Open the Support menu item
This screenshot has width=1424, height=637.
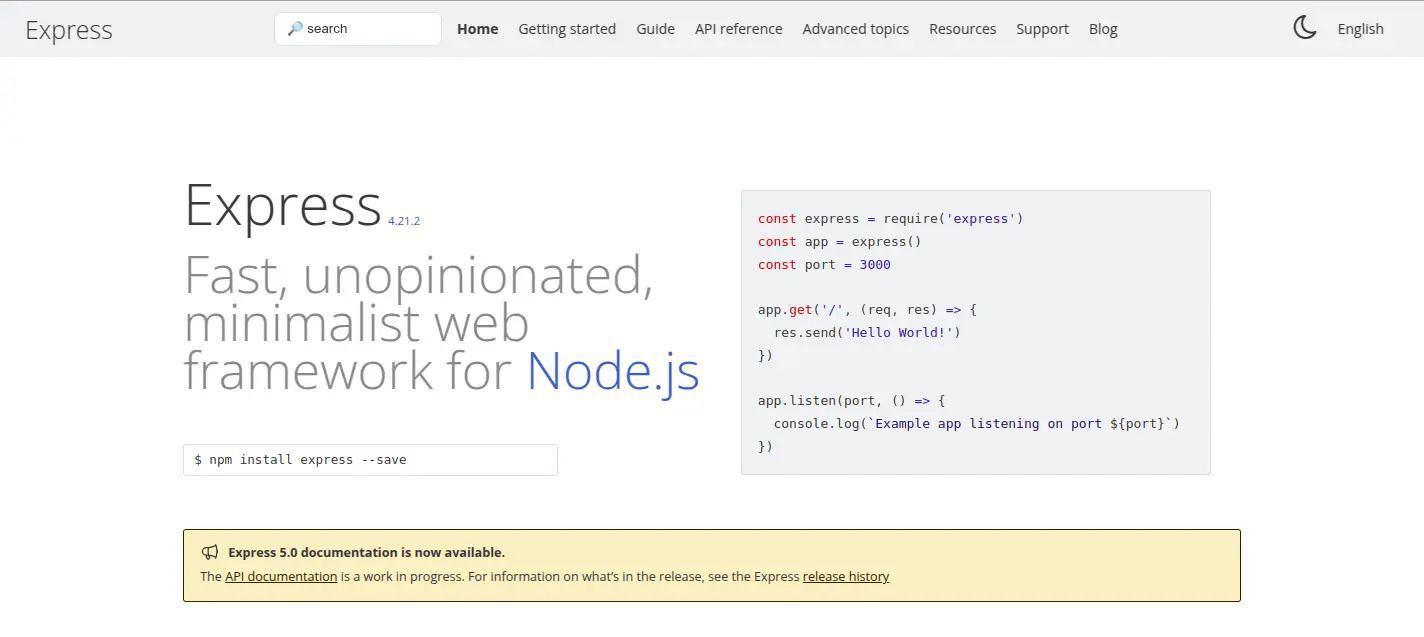pyautogui.click(x=1043, y=29)
